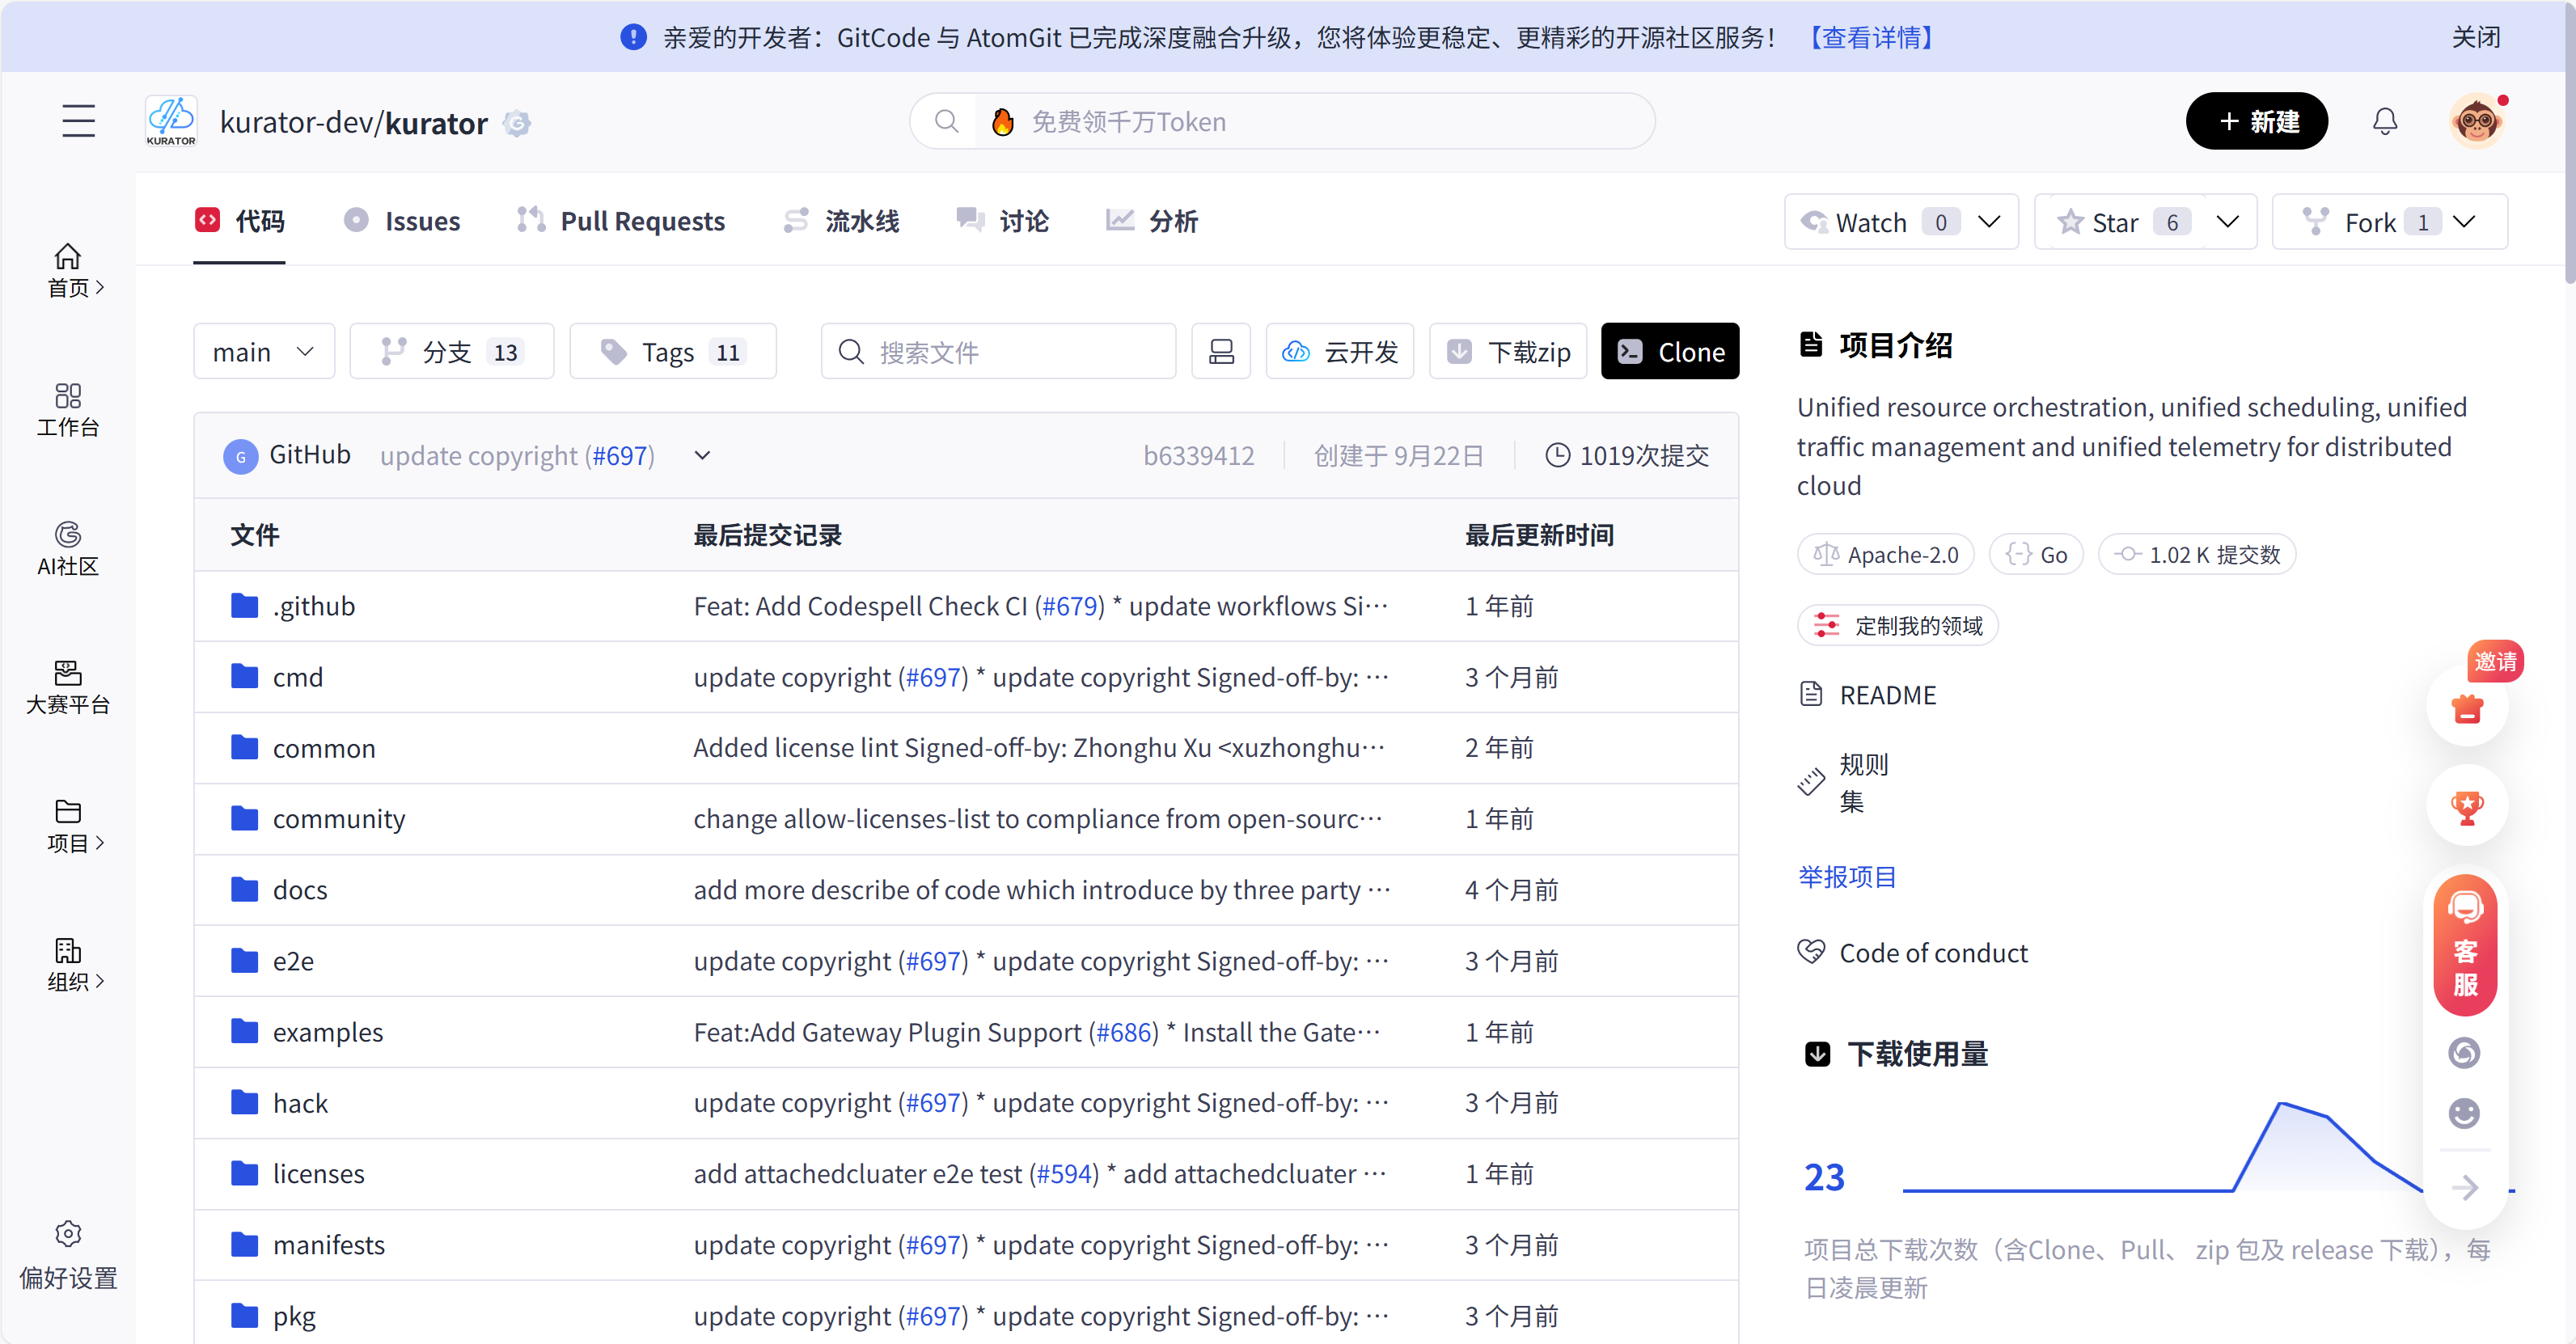This screenshot has width=2576, height=1344.
Task: Expand the latest commit message chevron
Action: point(702,456)
